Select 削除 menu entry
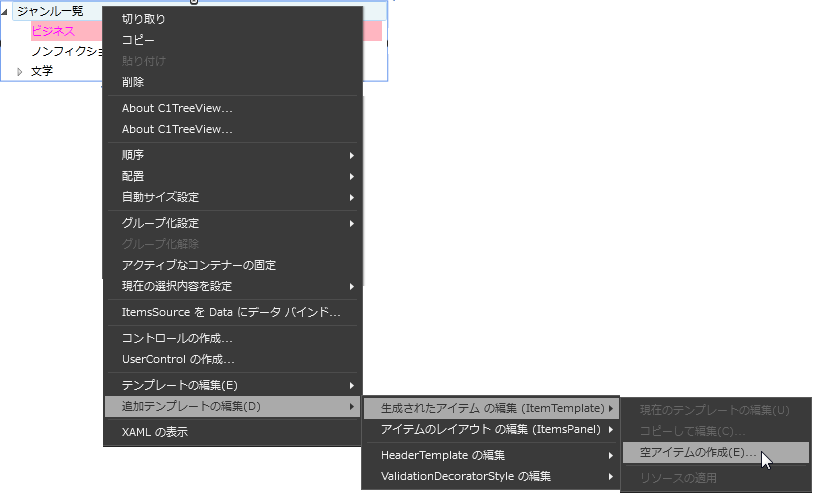Viewport: 818px width, 497px height. tap(133, 82)
